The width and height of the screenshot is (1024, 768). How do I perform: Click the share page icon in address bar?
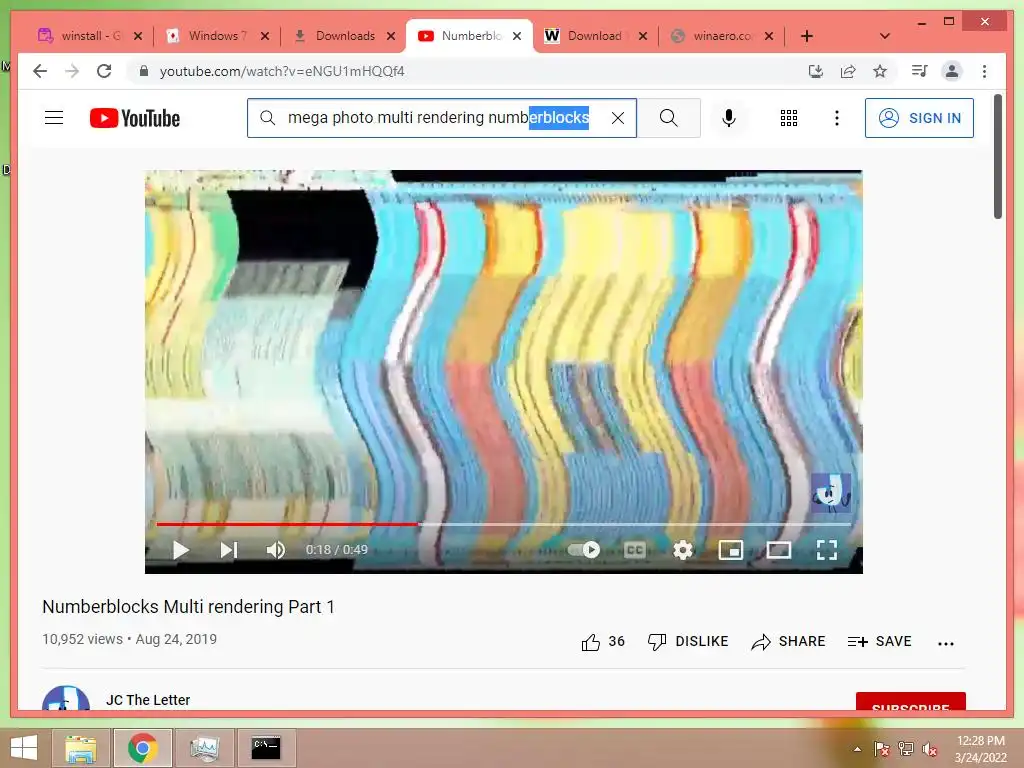click(x=848, y=71)
